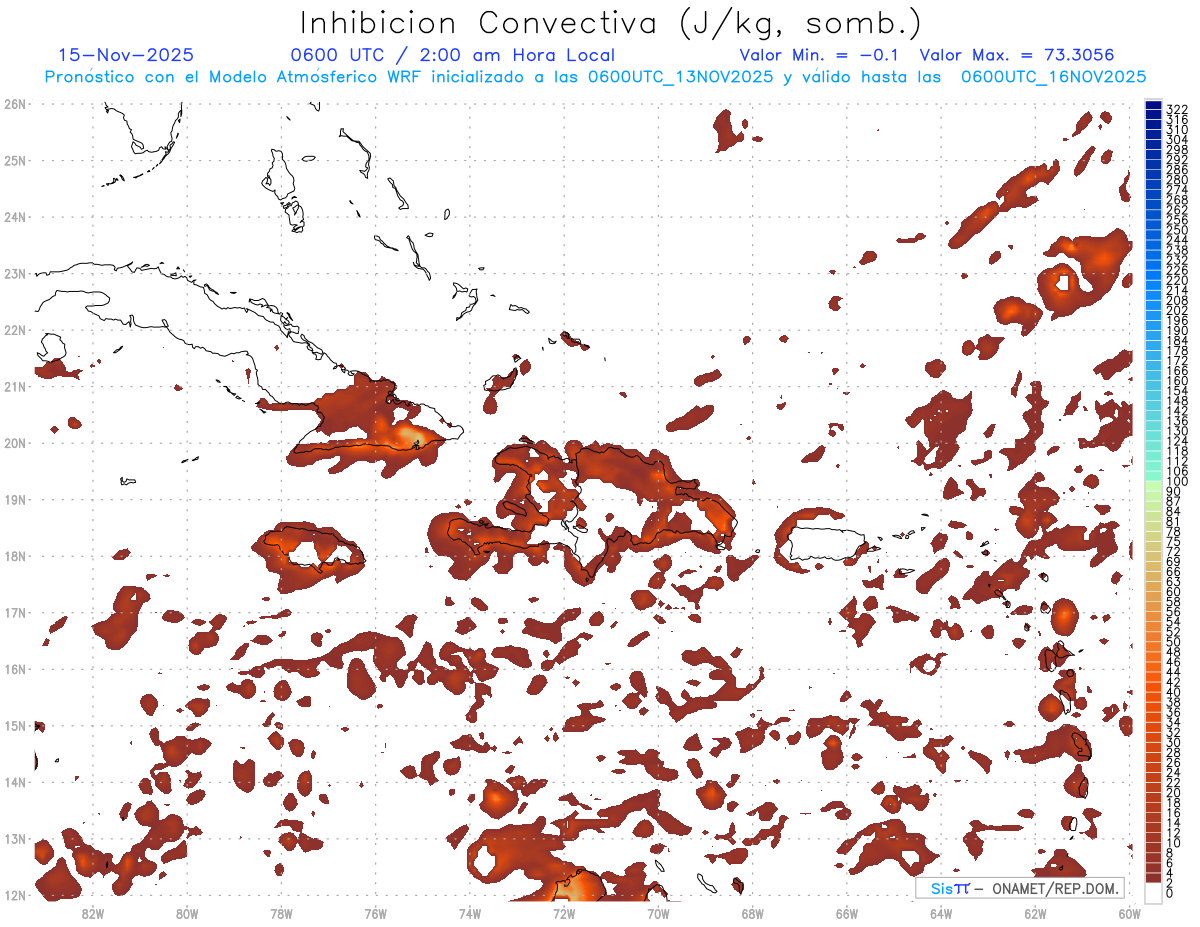Click the "14N" latitude label
Viewport: 1200px width, 927px height.
pyautogui.click(x=15, y=782)
